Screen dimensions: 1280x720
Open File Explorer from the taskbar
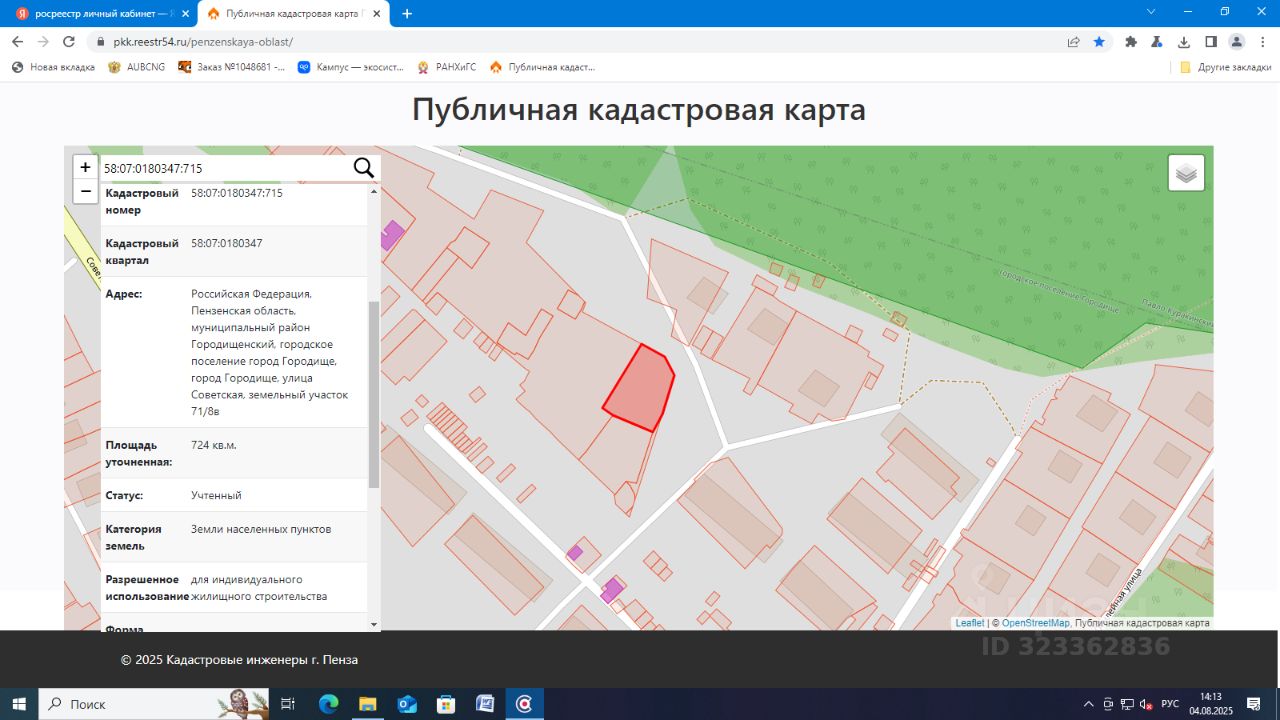coord(368,704)
